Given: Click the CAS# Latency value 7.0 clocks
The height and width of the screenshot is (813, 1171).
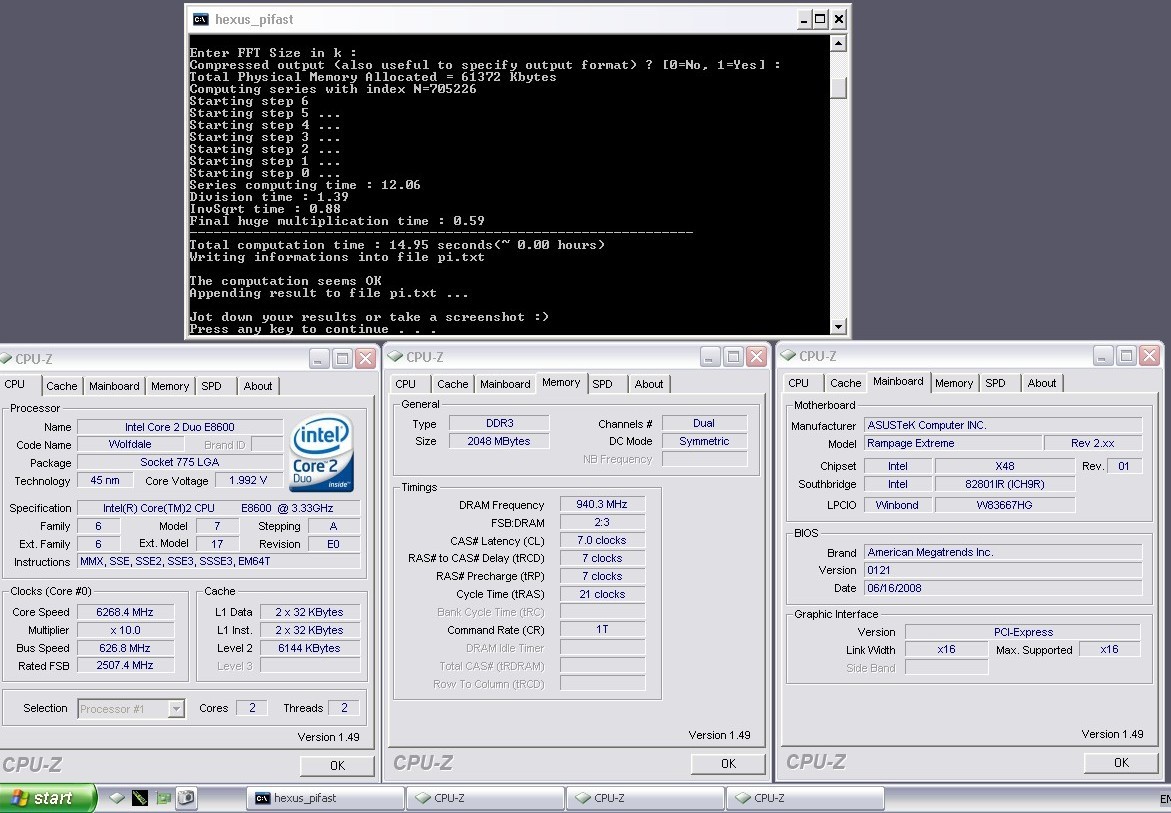Looking at the screenshot, I should pyautogui.click(x=602, y=540).
